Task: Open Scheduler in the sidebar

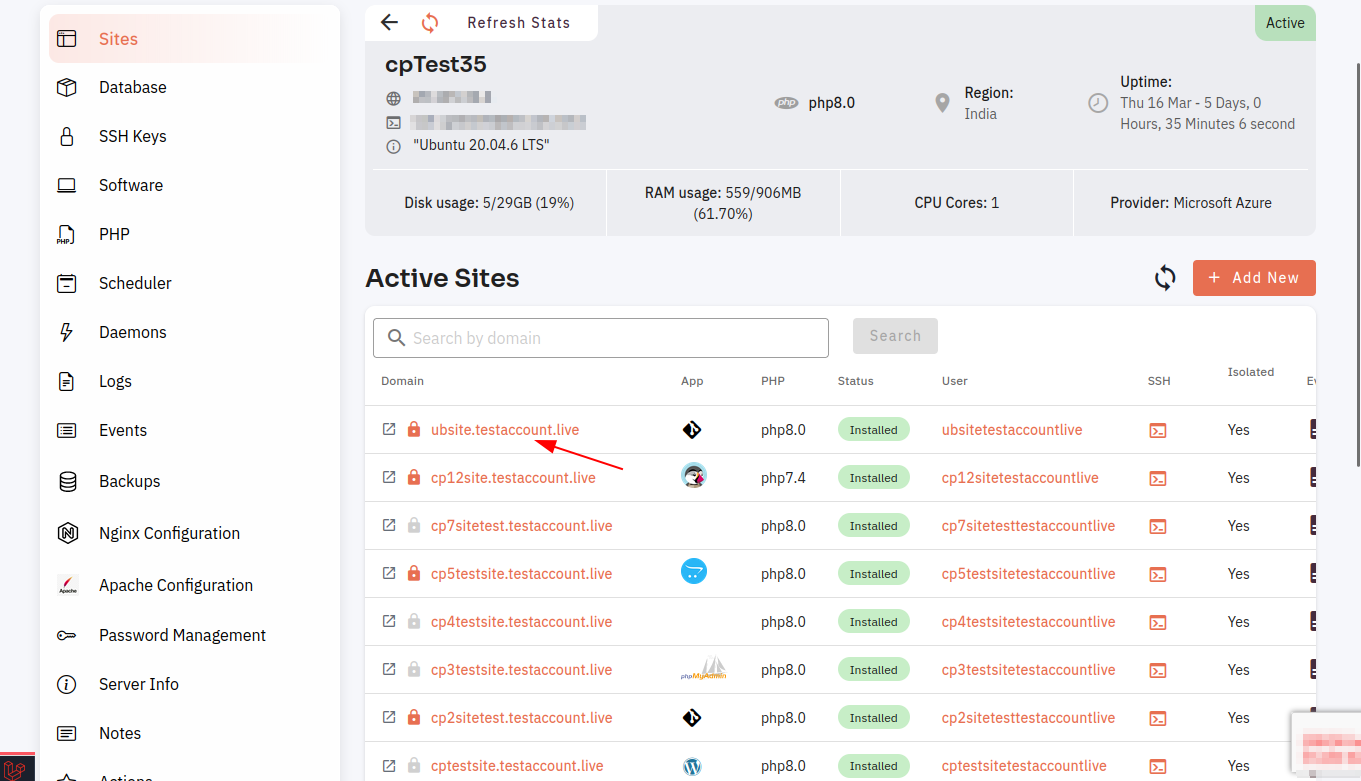Action: click(135, 283)
